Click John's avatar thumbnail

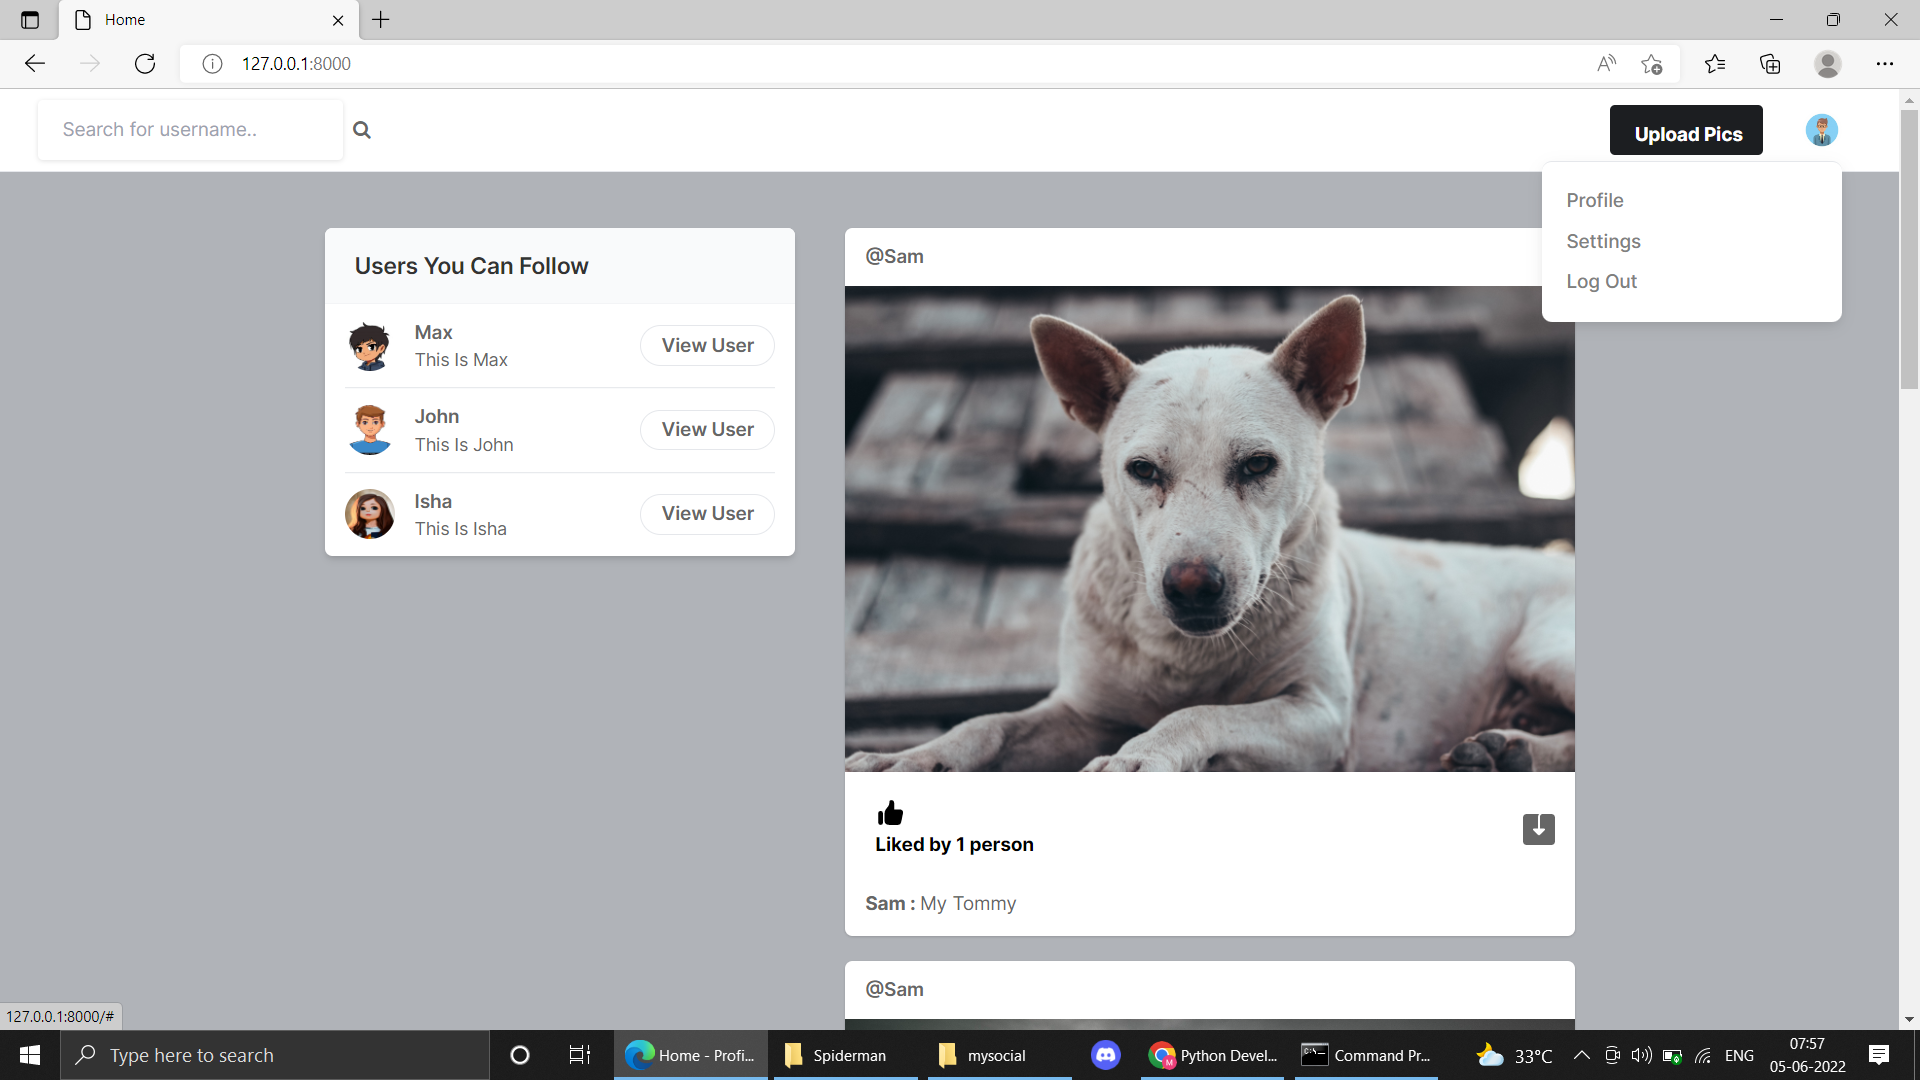point(370,430)
